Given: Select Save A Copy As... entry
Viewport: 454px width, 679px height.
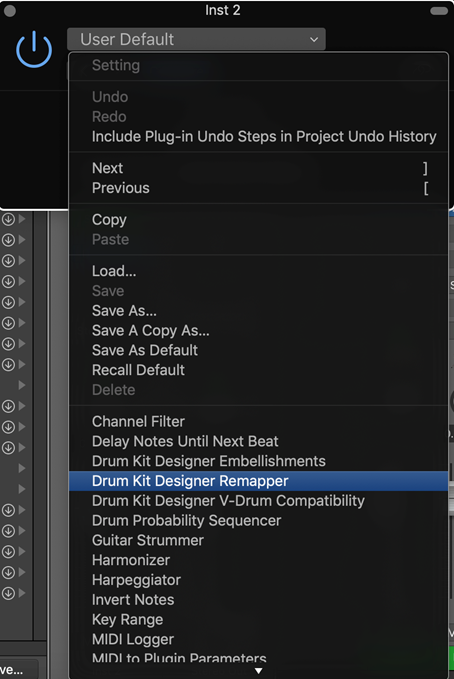Looking at the screenshot, I should click(259, 330).
